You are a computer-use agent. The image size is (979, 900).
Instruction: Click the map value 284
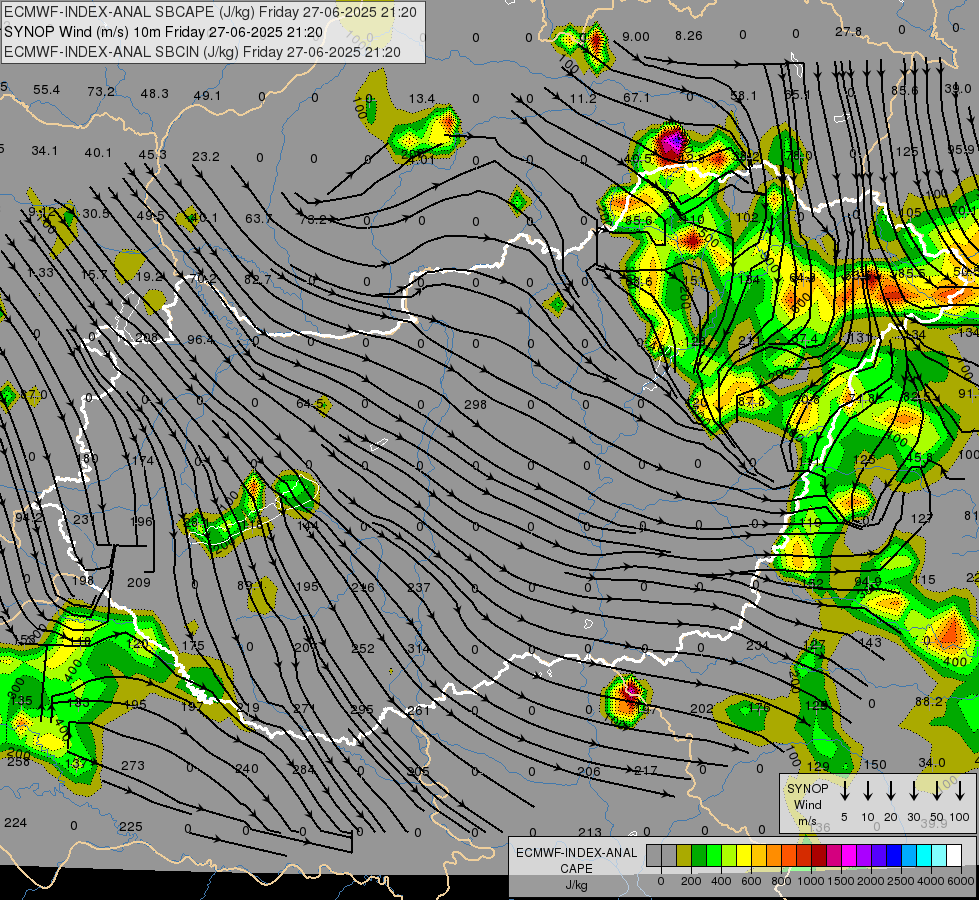[304, 769]
